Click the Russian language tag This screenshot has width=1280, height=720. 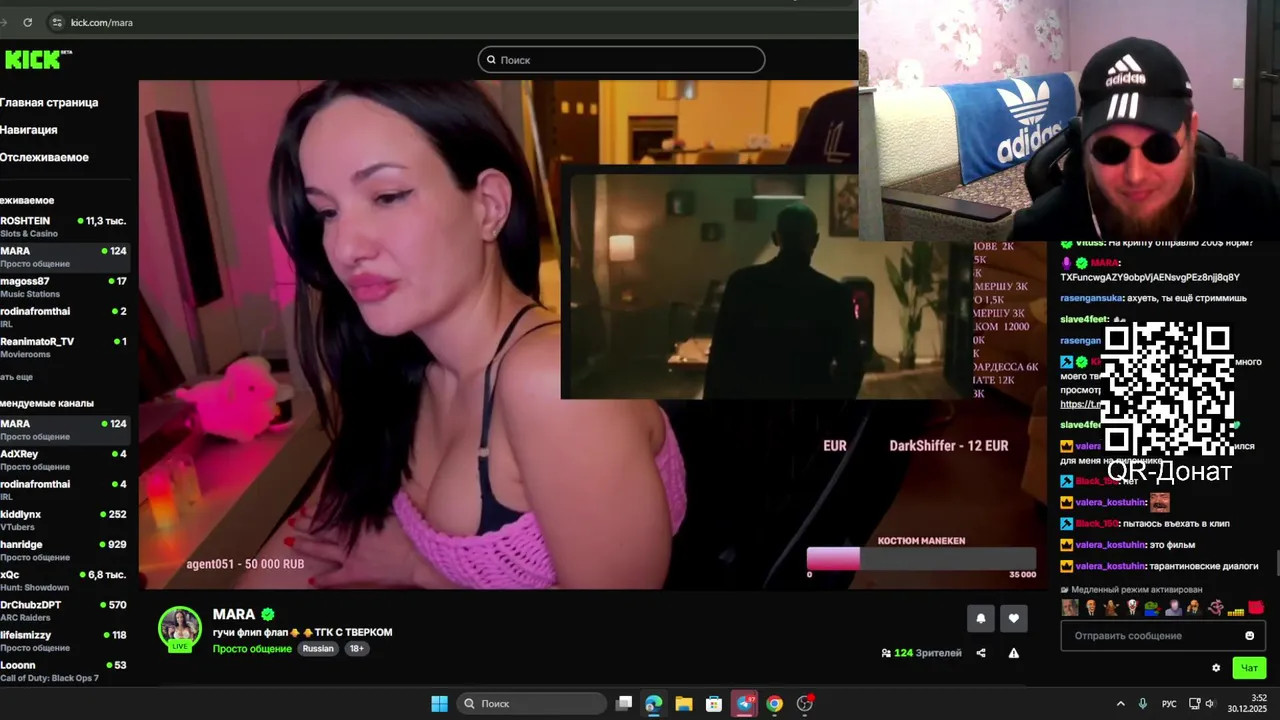[318, 649]
